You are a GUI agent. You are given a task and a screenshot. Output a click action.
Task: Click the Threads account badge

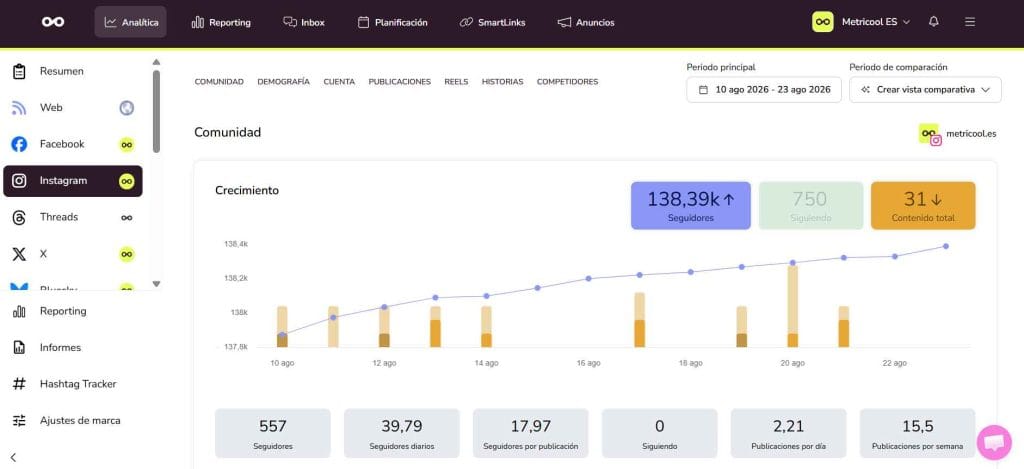(x=127, y=218)
